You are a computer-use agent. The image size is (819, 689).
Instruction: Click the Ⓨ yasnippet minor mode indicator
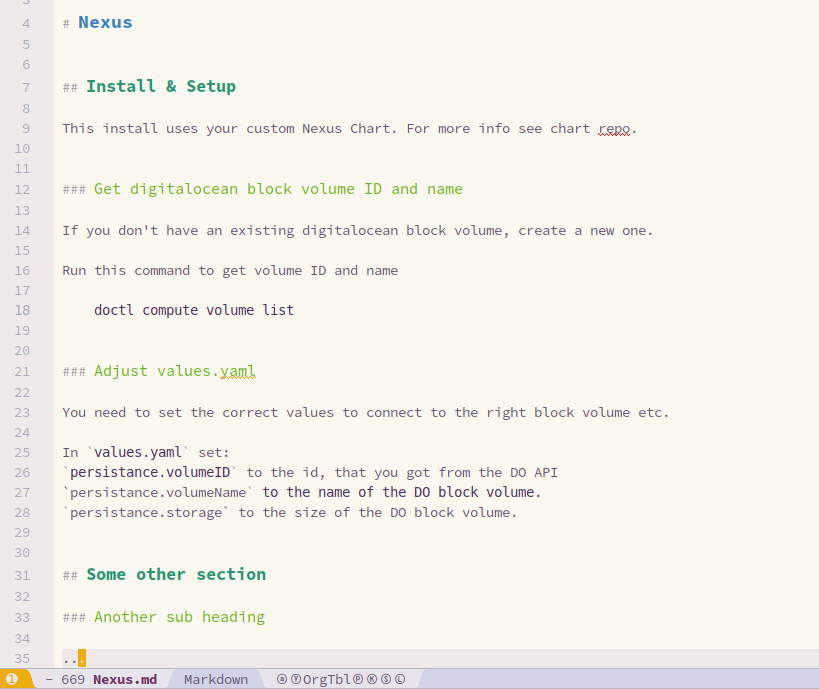pos(296,679)
